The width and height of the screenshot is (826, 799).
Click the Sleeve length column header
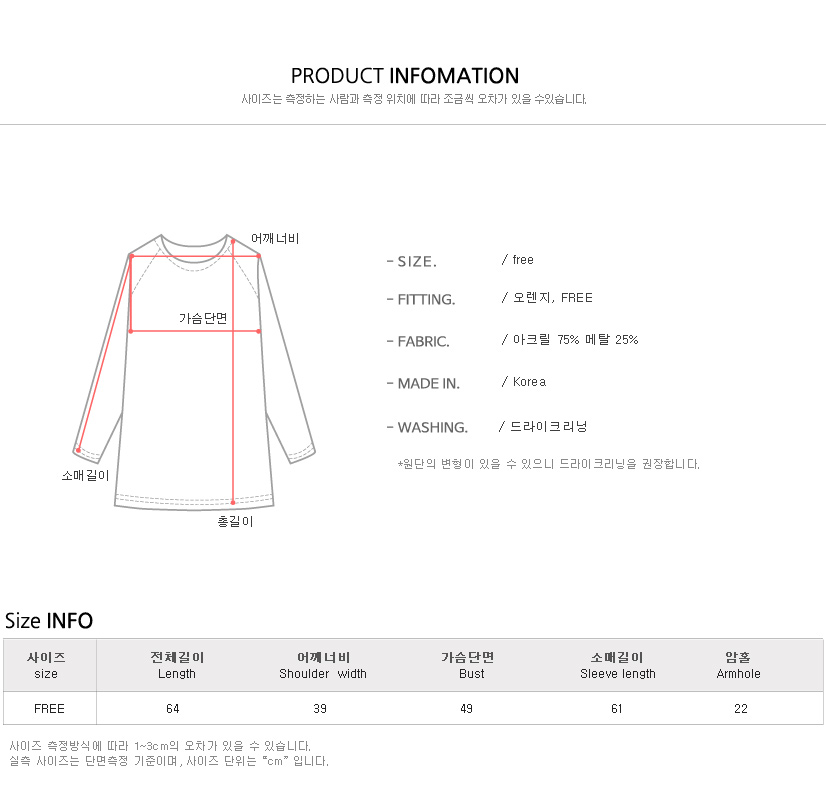click(617, 665)
